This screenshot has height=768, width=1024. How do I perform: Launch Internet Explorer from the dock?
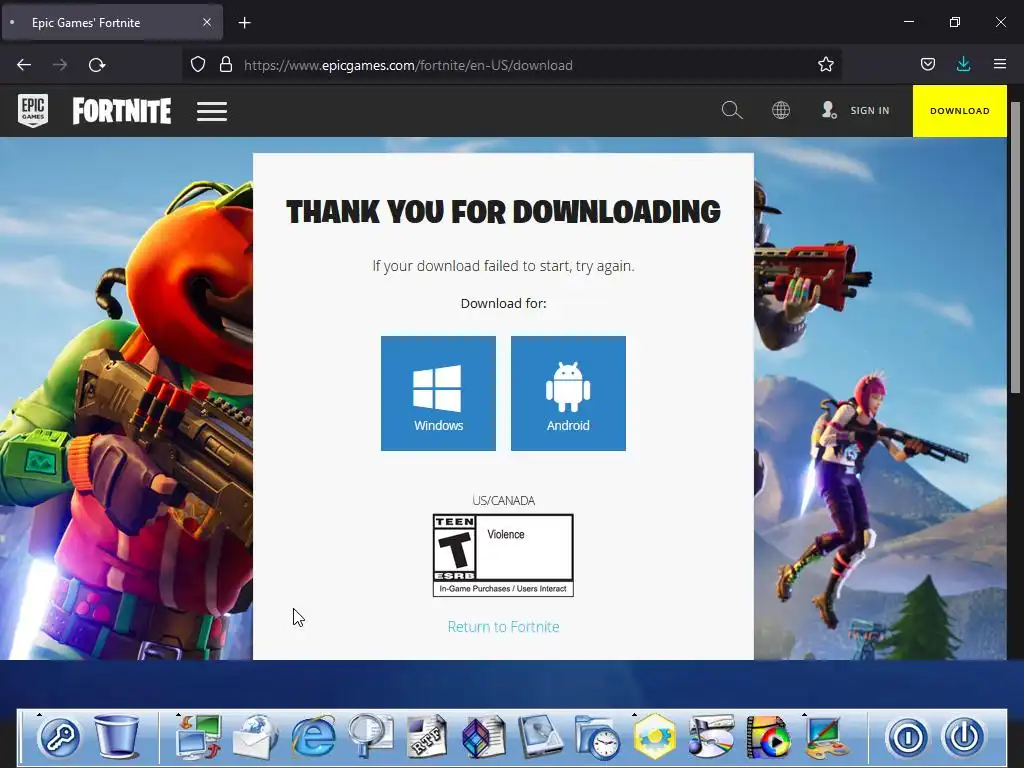pyautogui.click(x=313, y=737)
